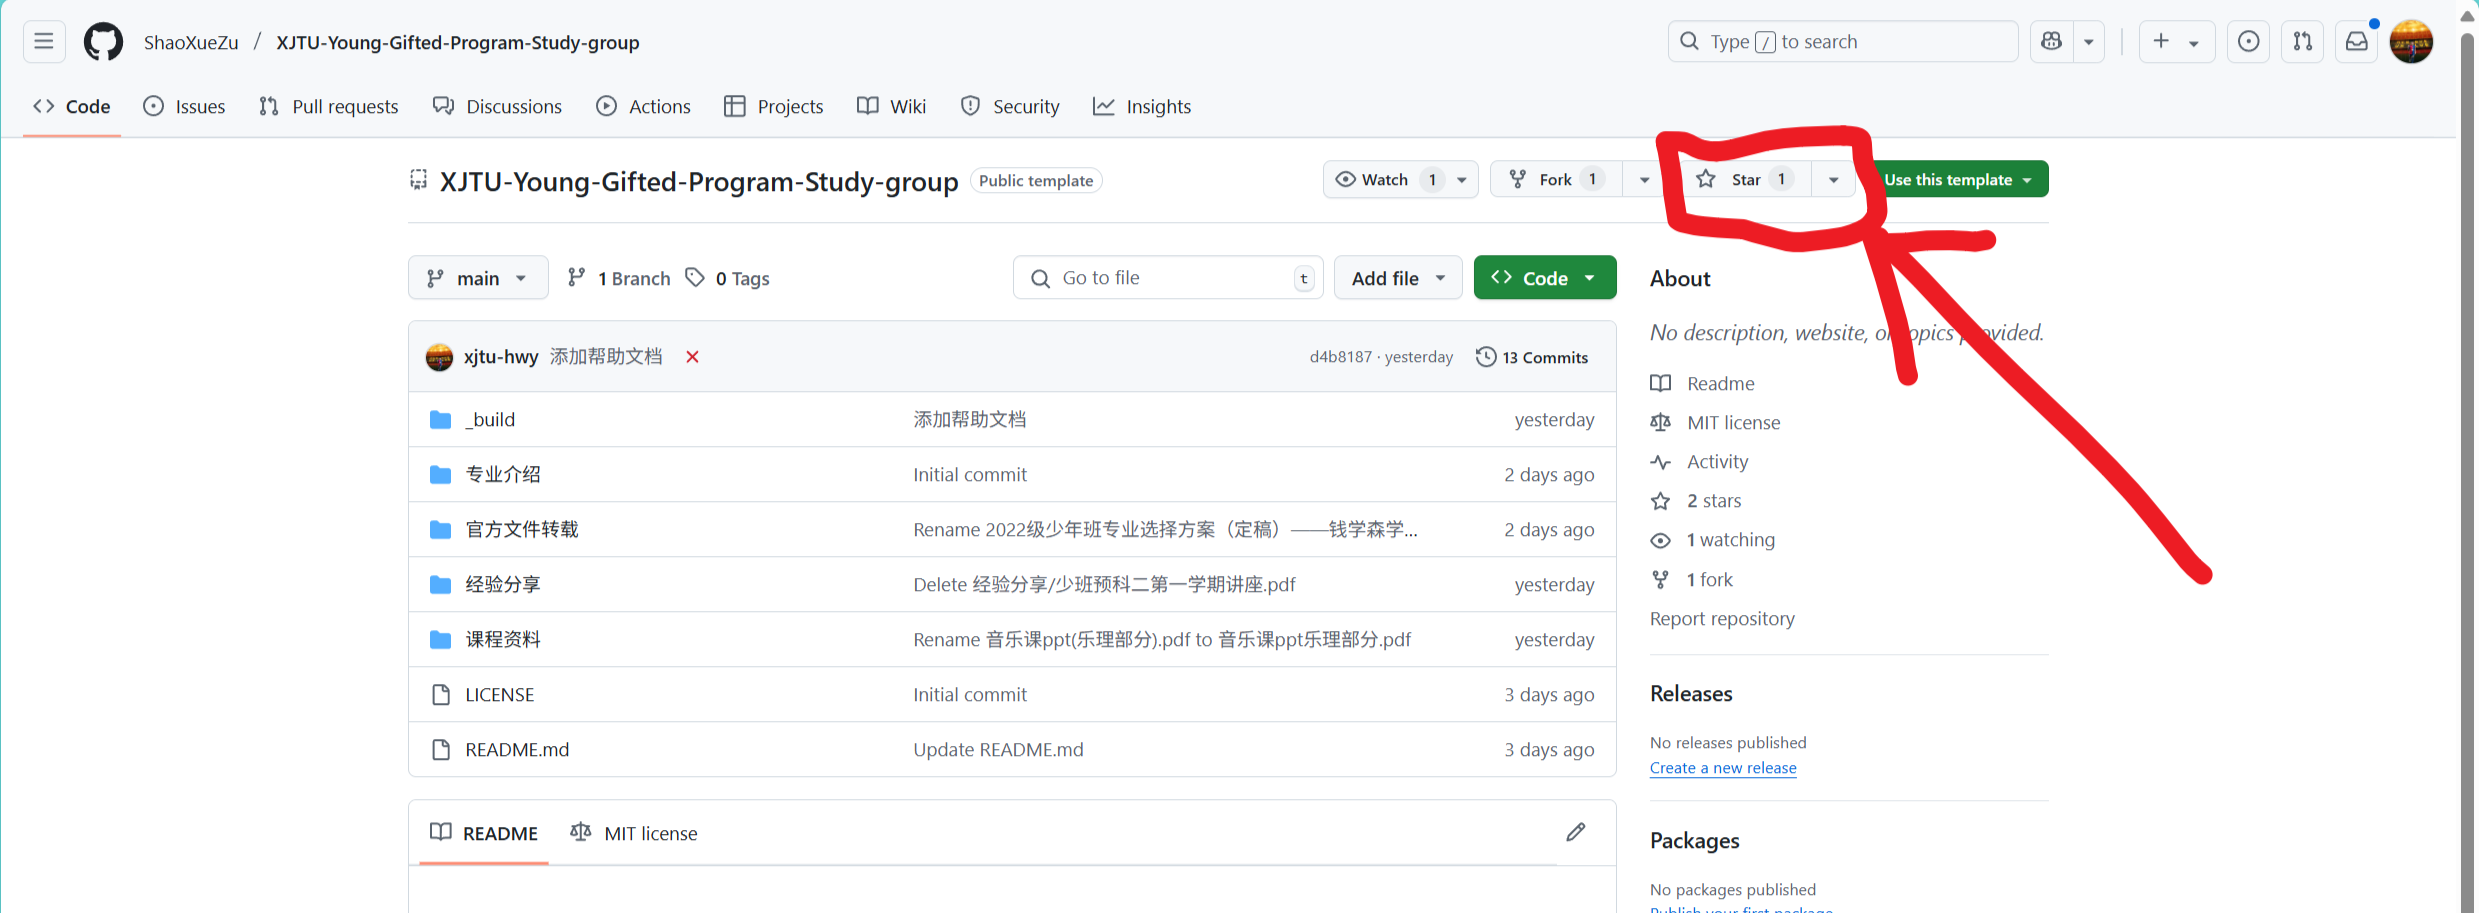Open the LICENSE file
Screen dimensions: 2479x913
(499, 694)
